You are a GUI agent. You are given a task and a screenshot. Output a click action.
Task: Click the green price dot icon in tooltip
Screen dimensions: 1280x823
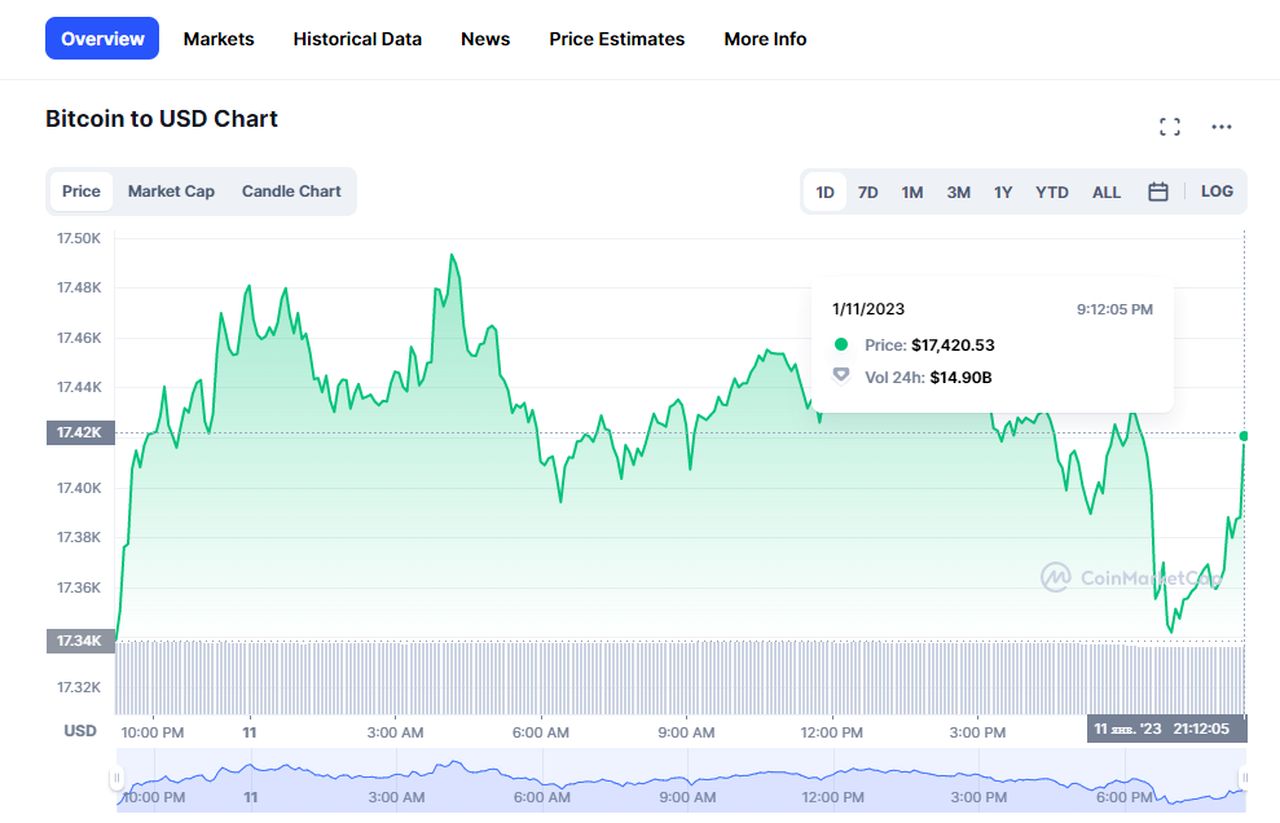(x=841, y=344)
